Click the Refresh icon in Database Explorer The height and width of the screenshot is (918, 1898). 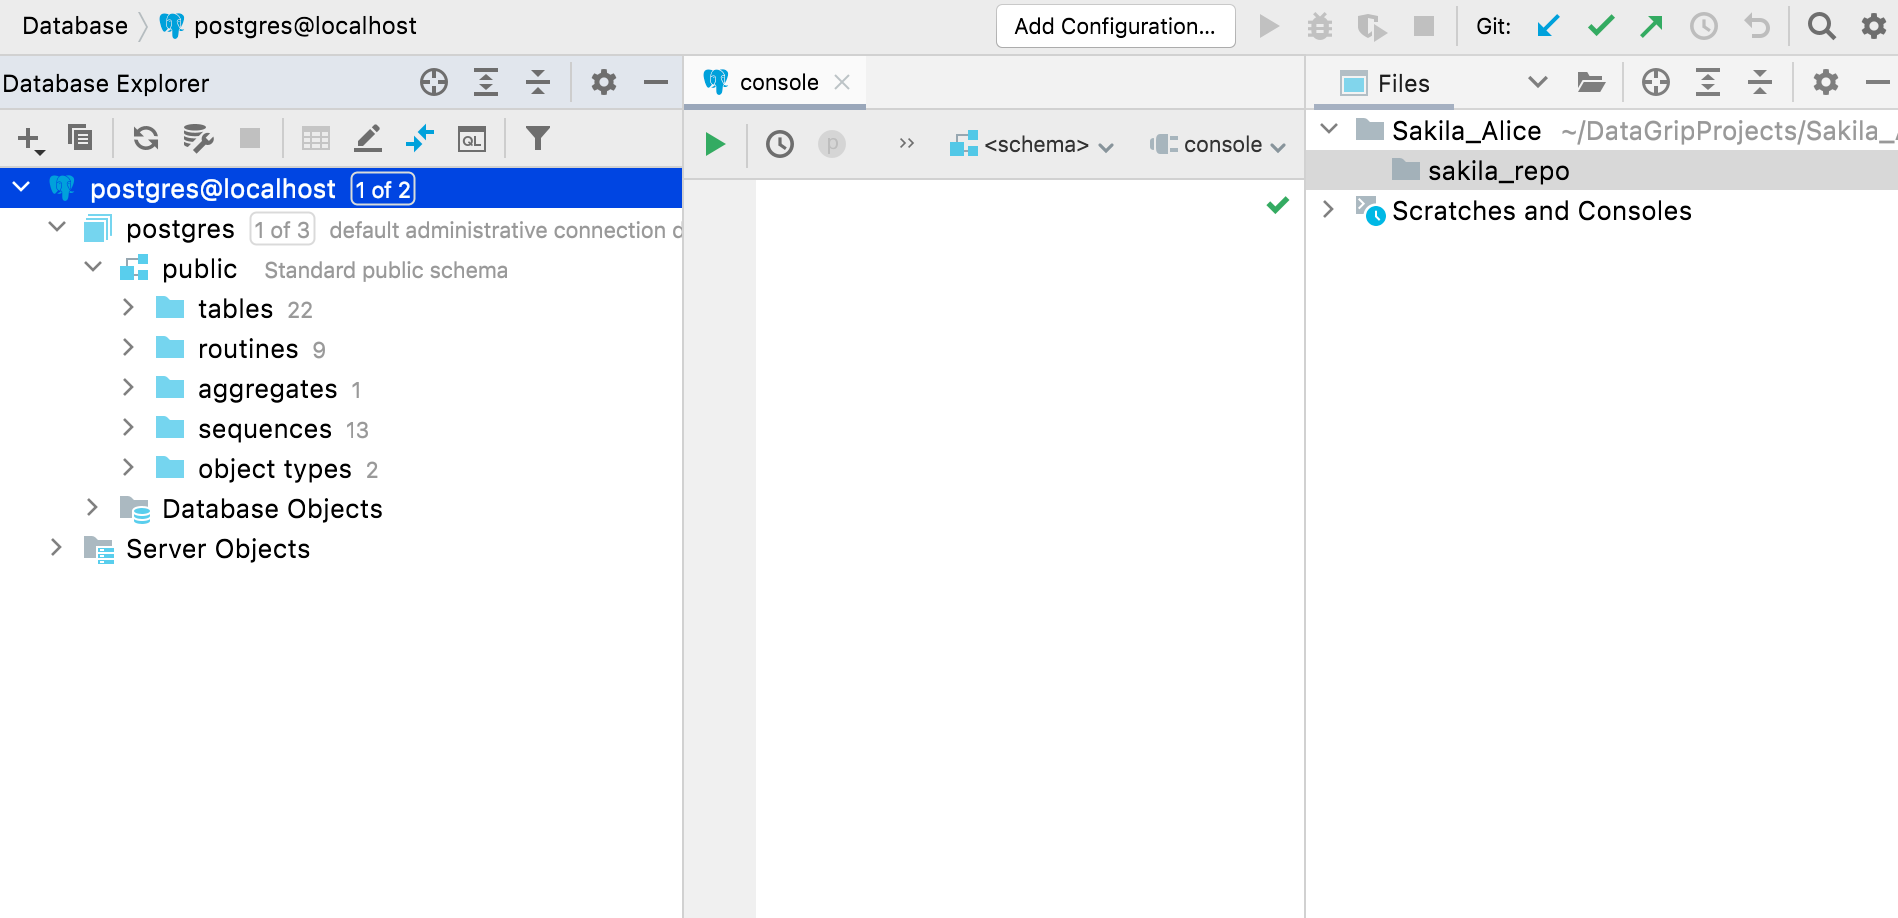click(x=146, y=138)
